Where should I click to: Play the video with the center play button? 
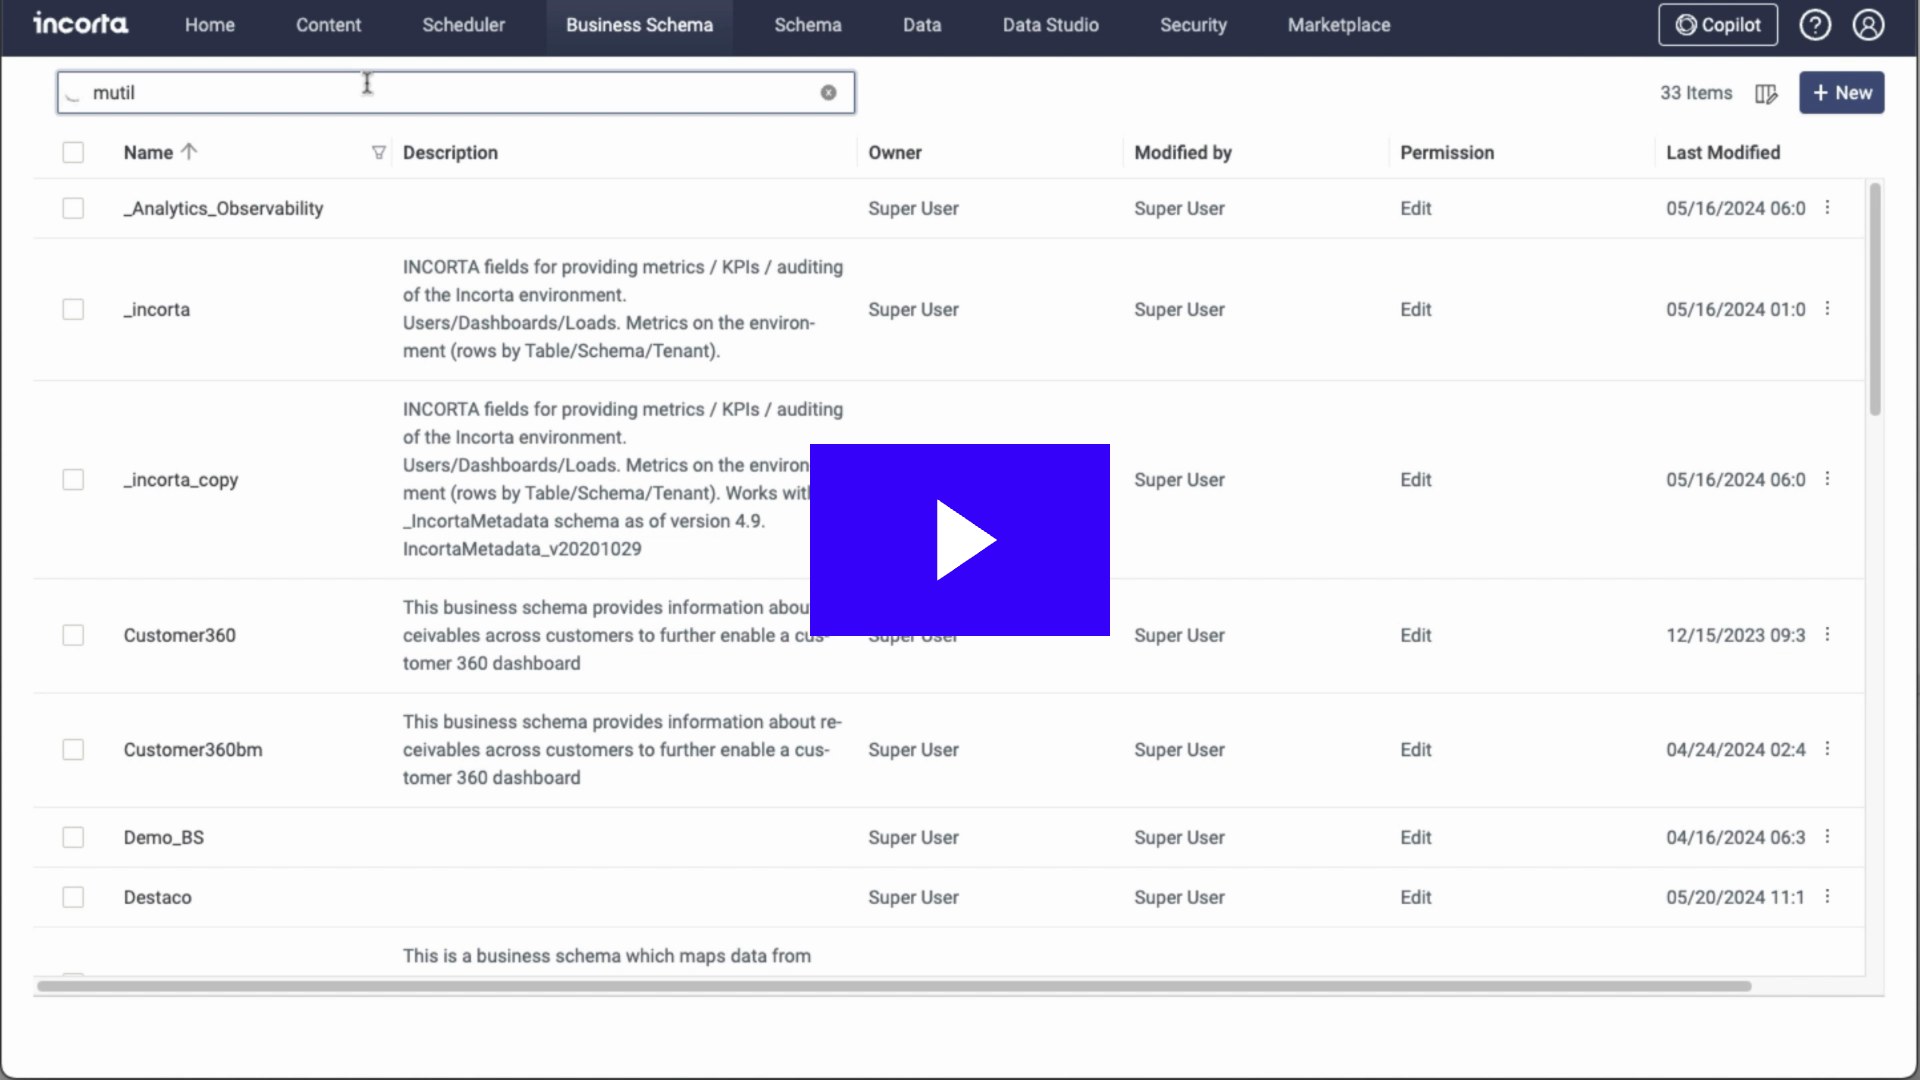960,540
